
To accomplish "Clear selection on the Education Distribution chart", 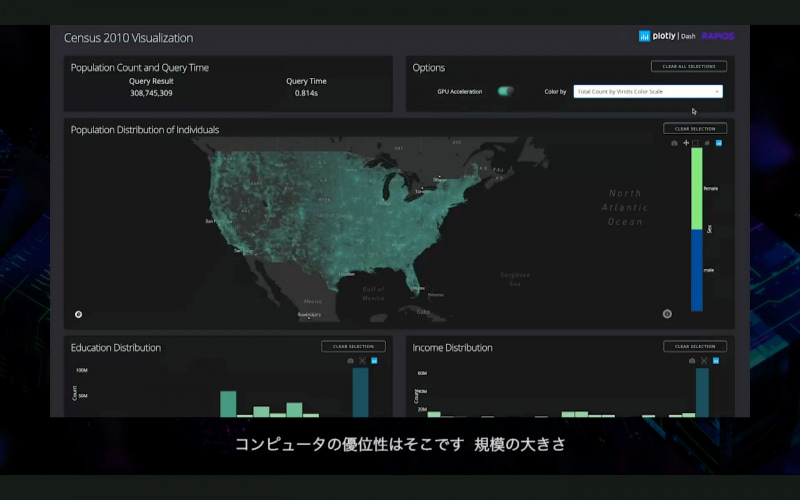I will [353, 346].
